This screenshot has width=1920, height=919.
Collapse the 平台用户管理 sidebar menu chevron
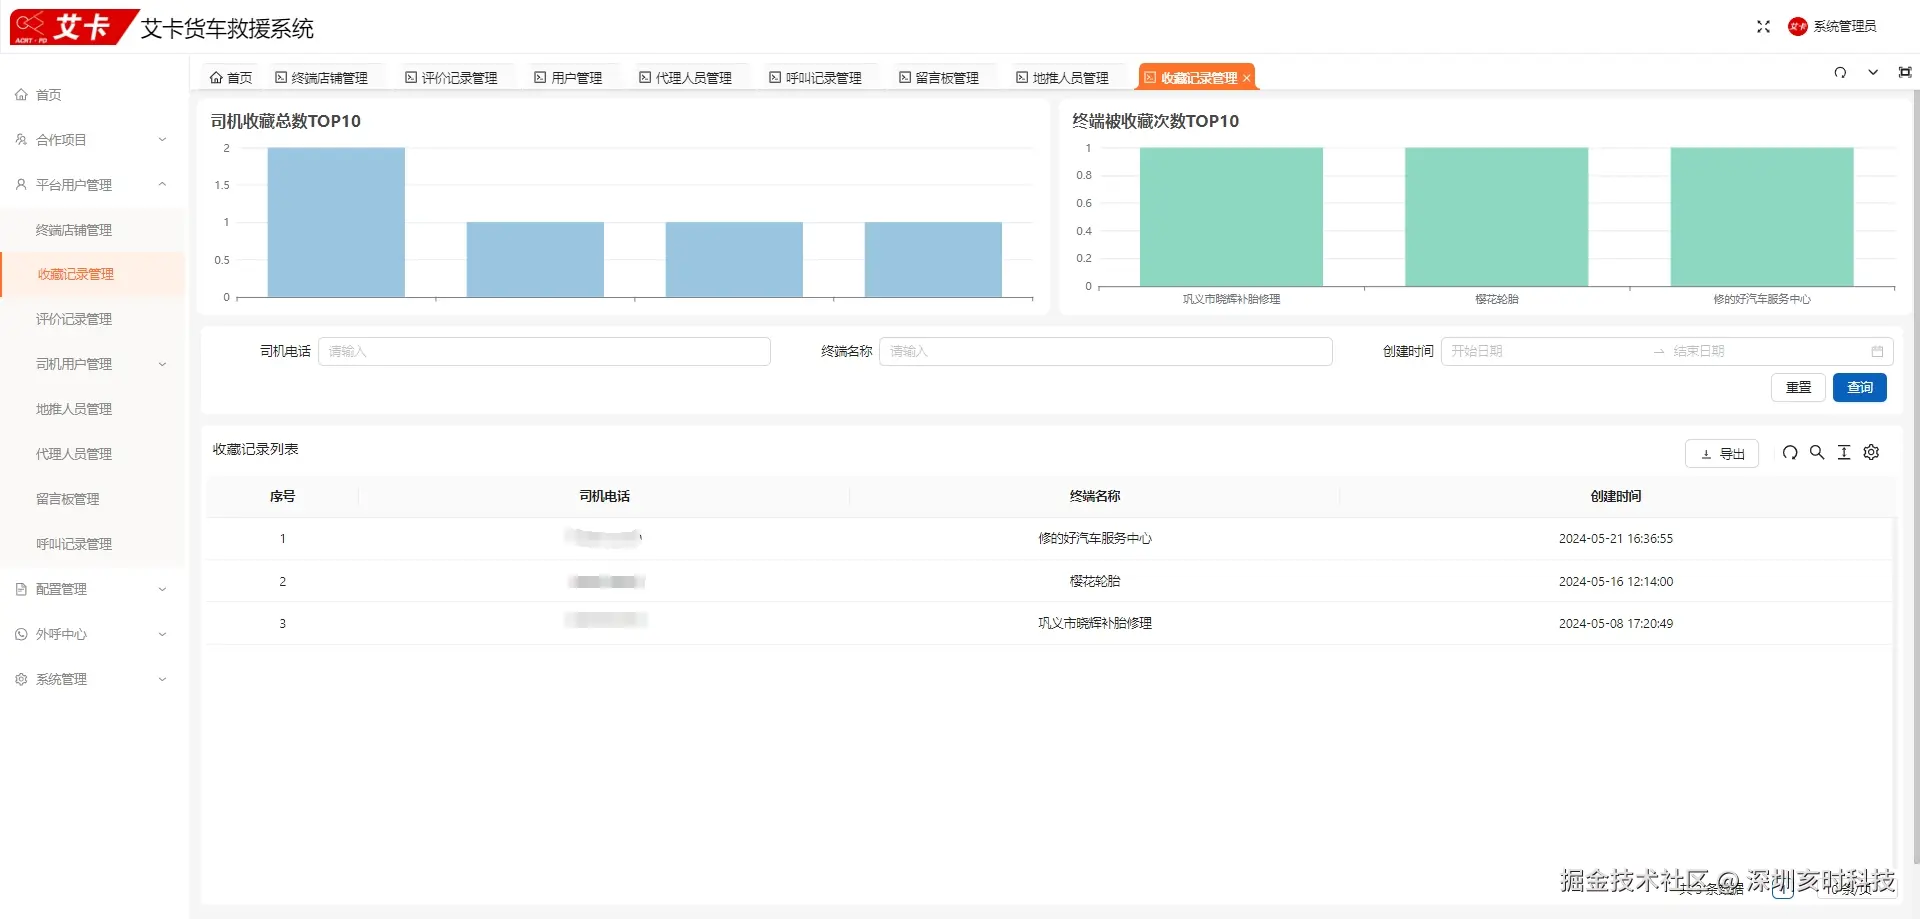click(162, 185)
